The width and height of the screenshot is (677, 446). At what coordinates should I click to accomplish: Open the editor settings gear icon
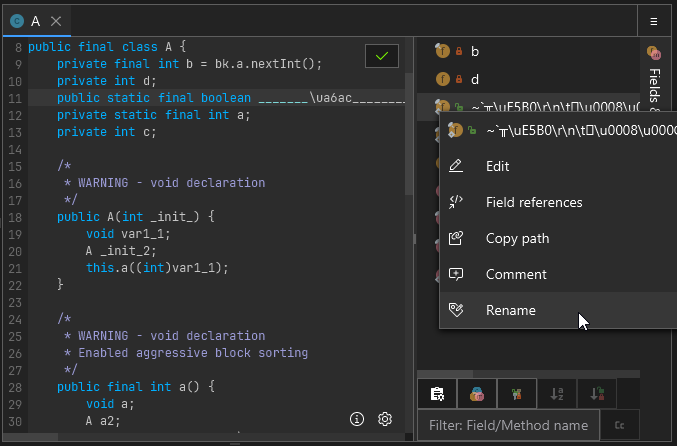tap(385, 419)
